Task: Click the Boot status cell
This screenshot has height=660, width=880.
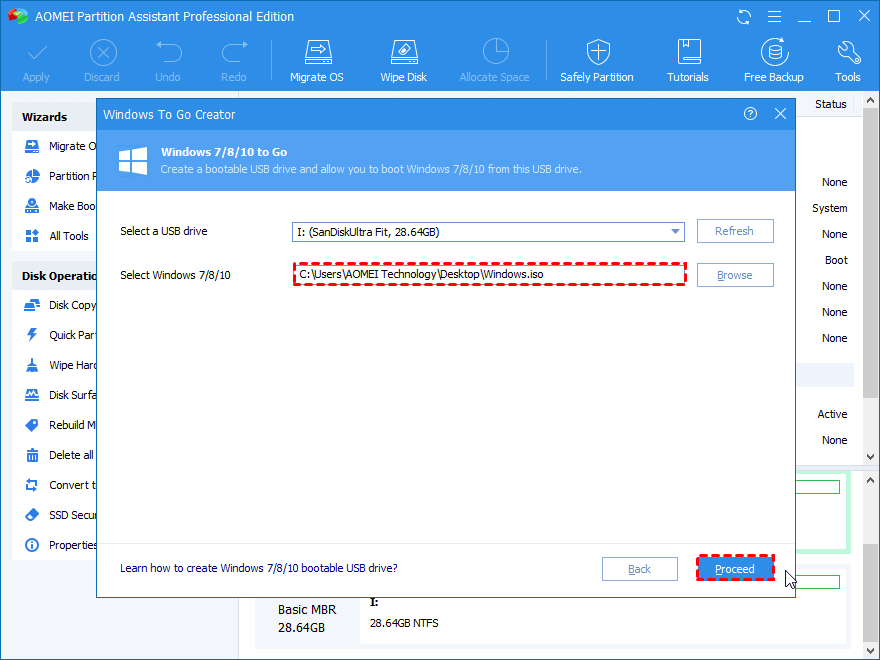Action: (x=836, y=260)
